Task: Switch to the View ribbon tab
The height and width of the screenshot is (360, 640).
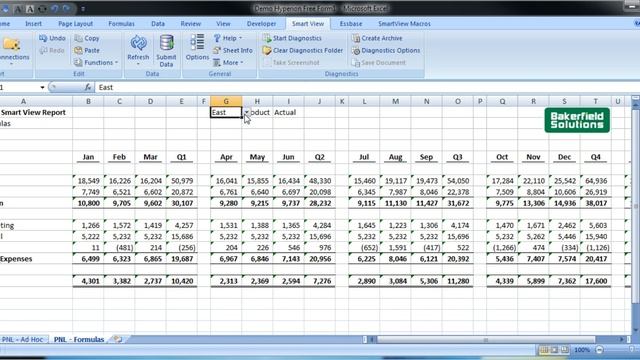Action: point(223,24)
